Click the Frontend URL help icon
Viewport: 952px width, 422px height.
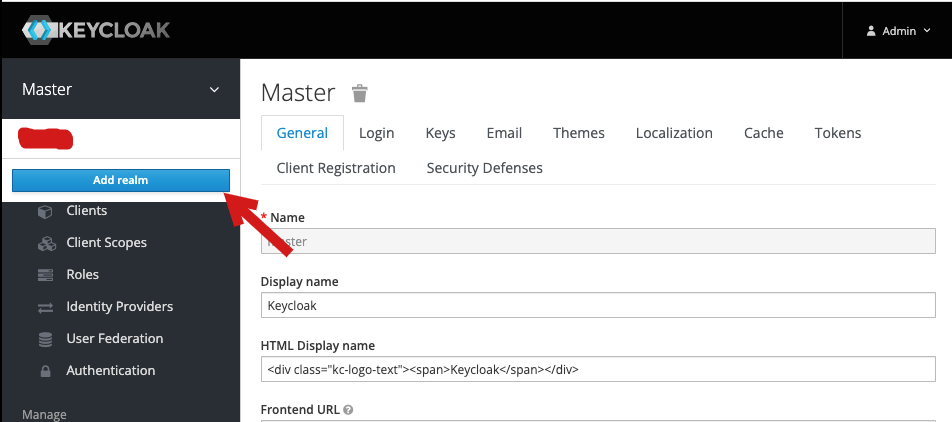click(x=347, y=410)
